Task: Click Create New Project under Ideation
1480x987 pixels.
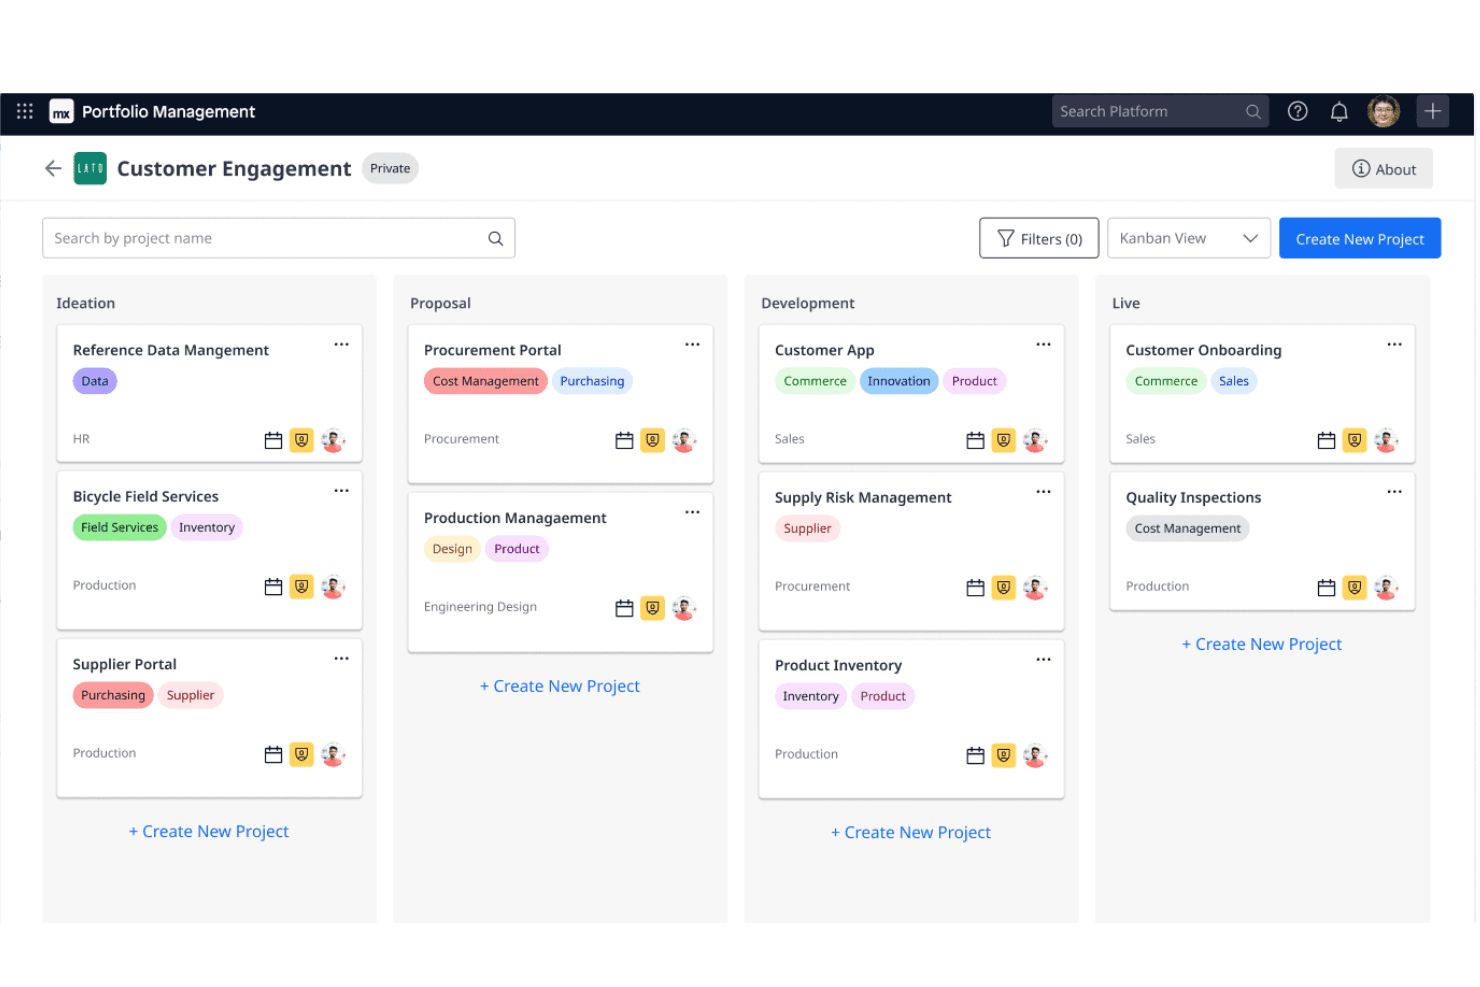Action: click(209, 831)
